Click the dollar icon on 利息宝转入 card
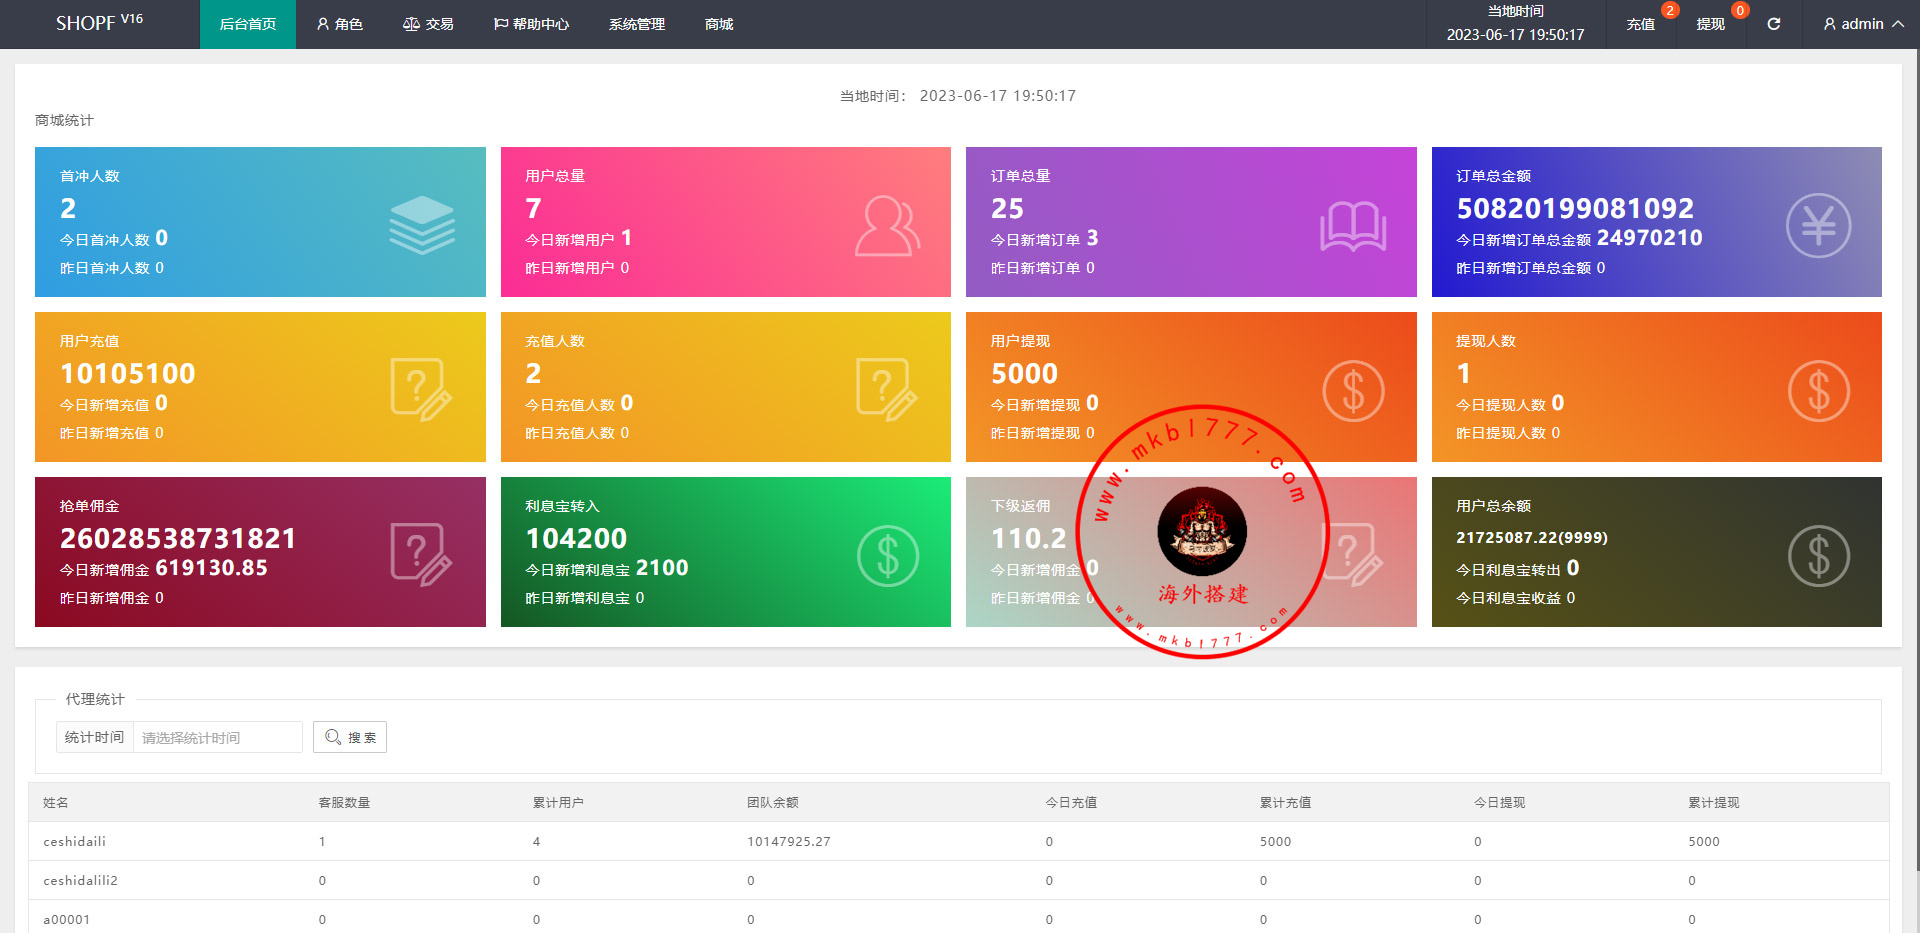This screenshot has height=933, width=1920. pos(888,555)
